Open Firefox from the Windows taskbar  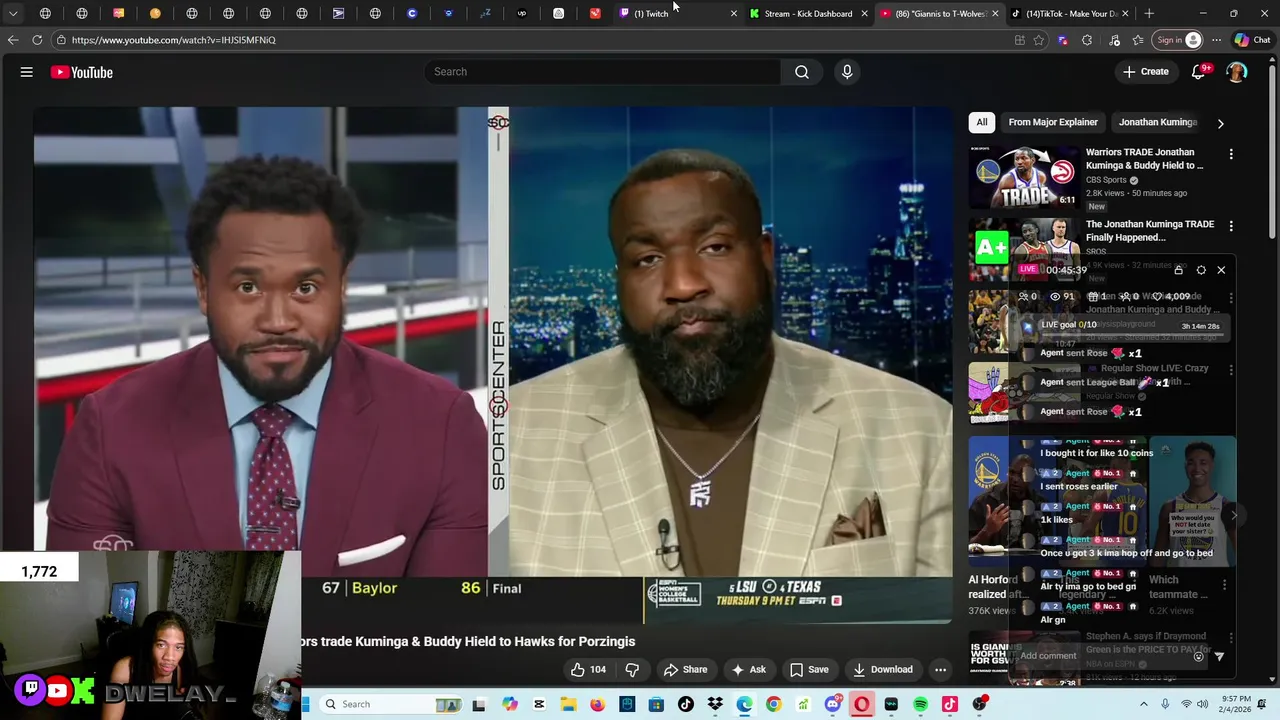[598, 704]
